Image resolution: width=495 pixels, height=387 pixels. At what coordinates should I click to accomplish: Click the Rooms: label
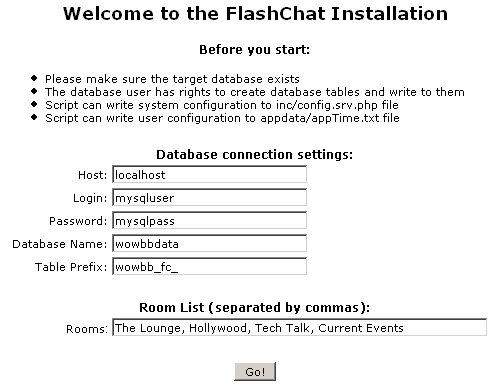(87, 329)
